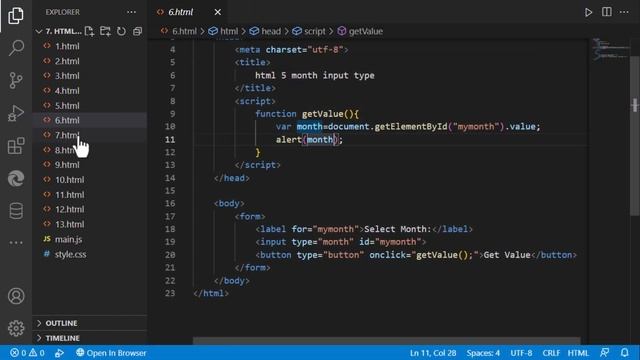Open style.css in the file tree
The width and height of the screenshot is (640, 360).
pyautogui.click(x=90, y=254)
